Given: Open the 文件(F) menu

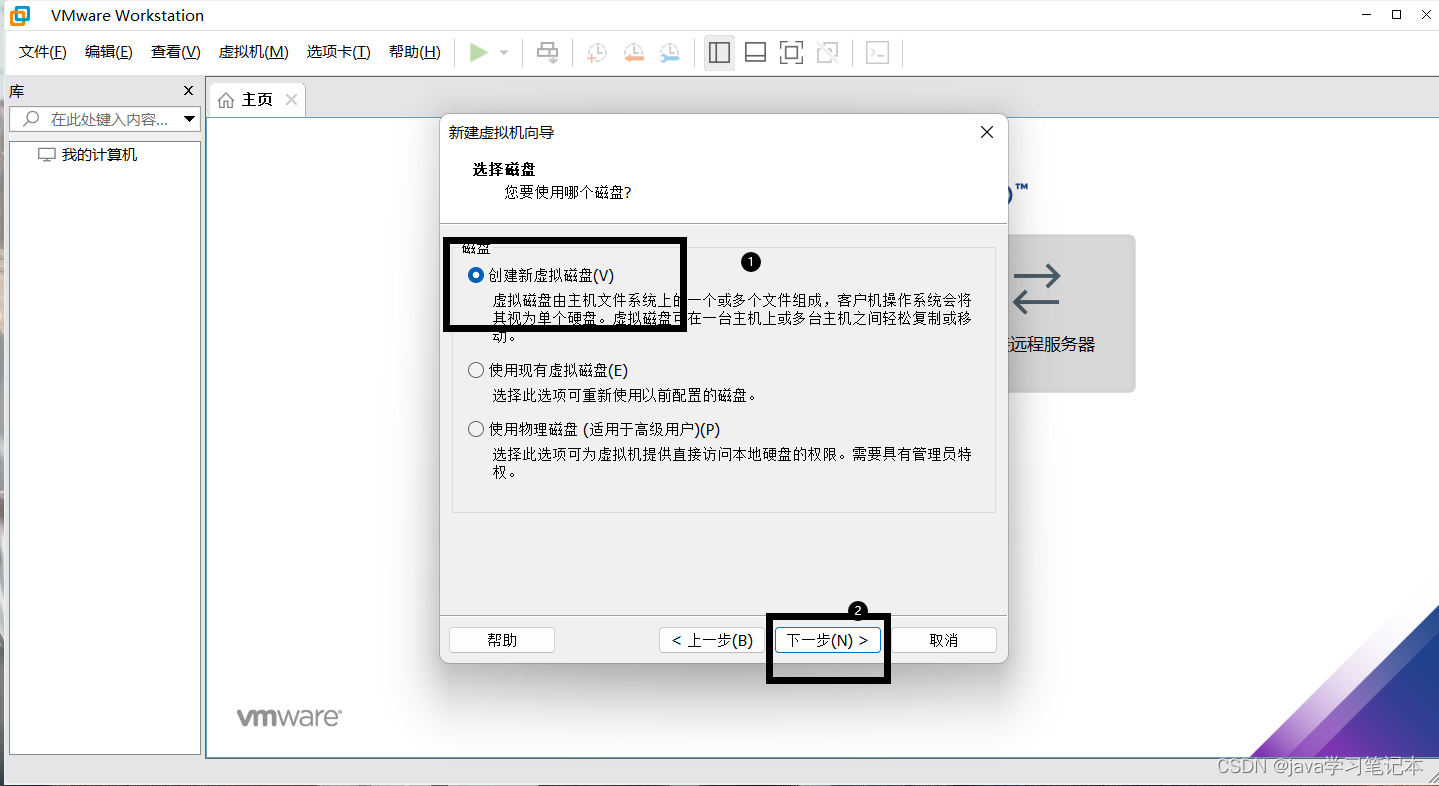Looking at the screenshot, I should point(43,52).
